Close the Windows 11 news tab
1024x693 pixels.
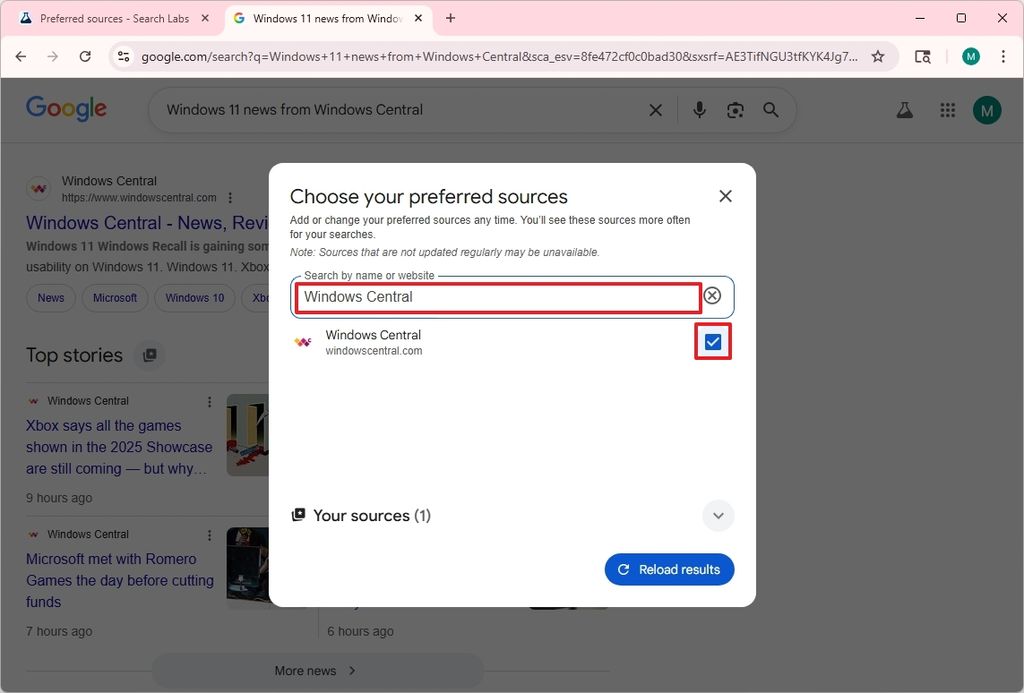[x=419, y=18]
